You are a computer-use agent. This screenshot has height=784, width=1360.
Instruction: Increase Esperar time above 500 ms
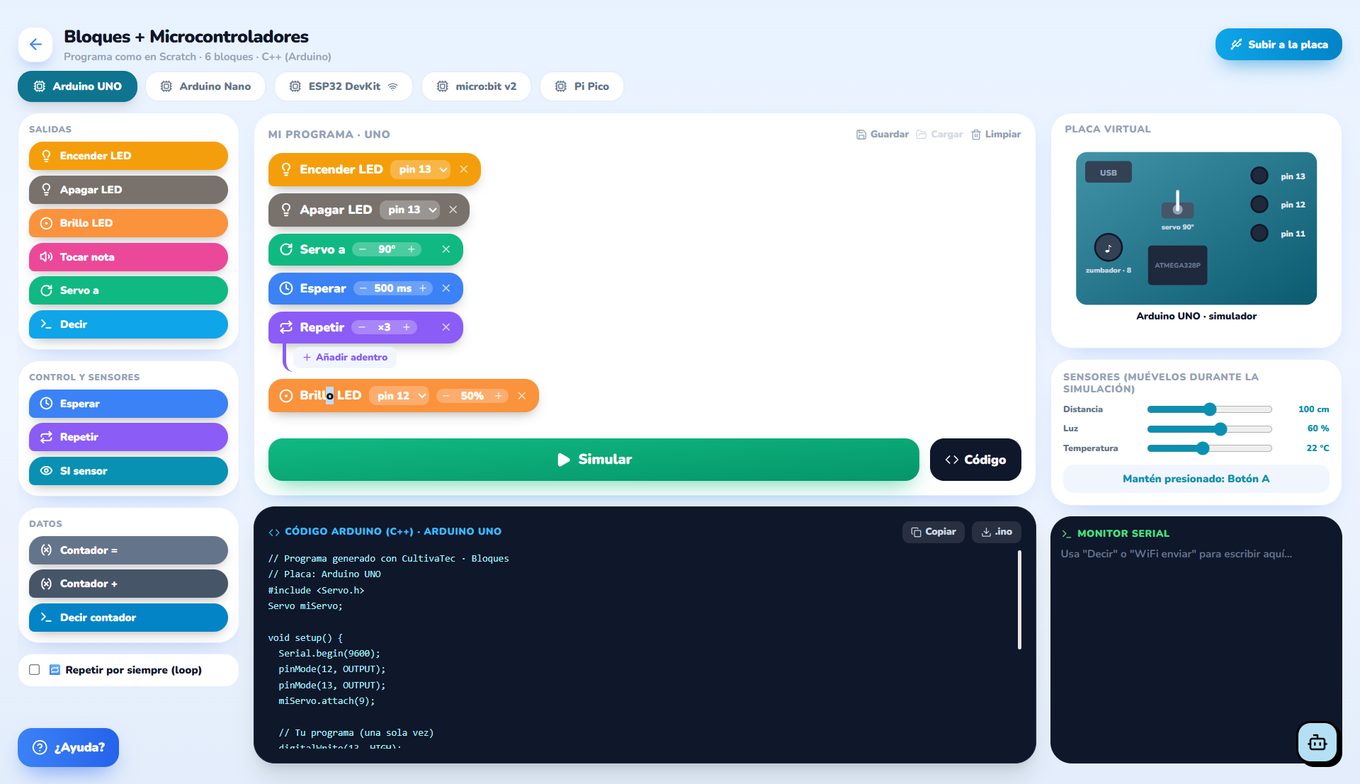click(x=423, y=288)
